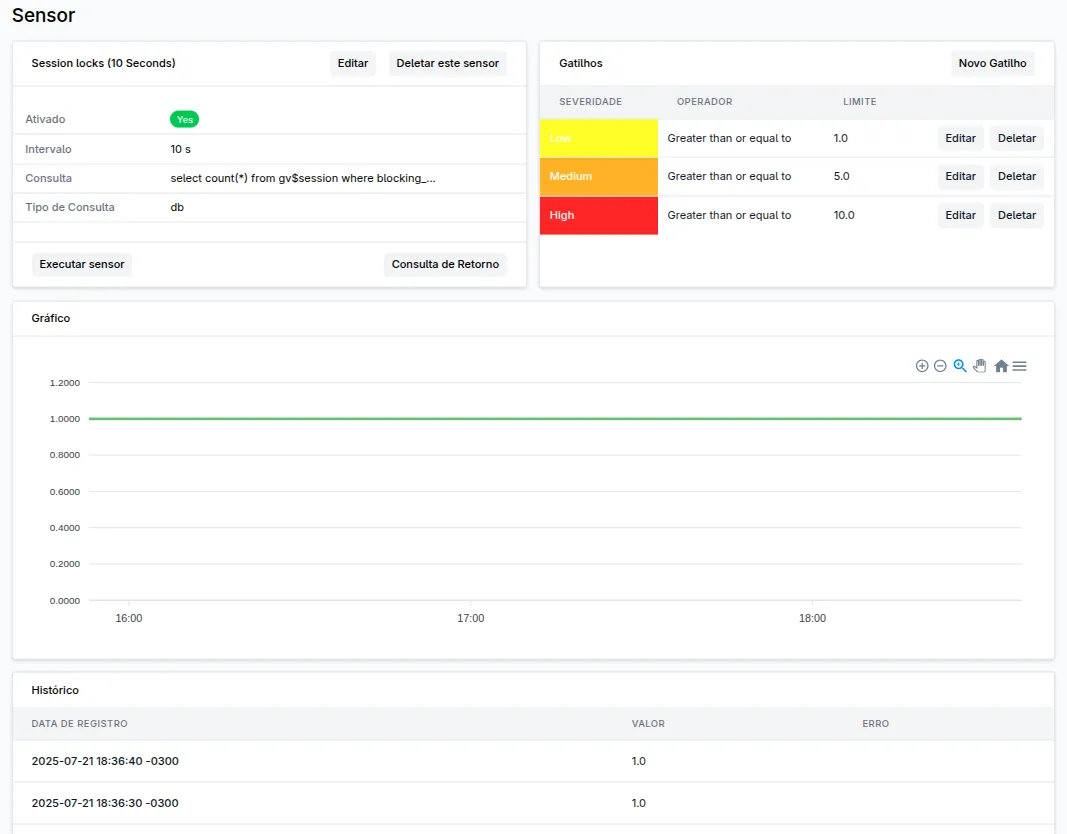Click Deletar este sensor
The height and width of the screenshot is (834, 1067).
(447, 63)
